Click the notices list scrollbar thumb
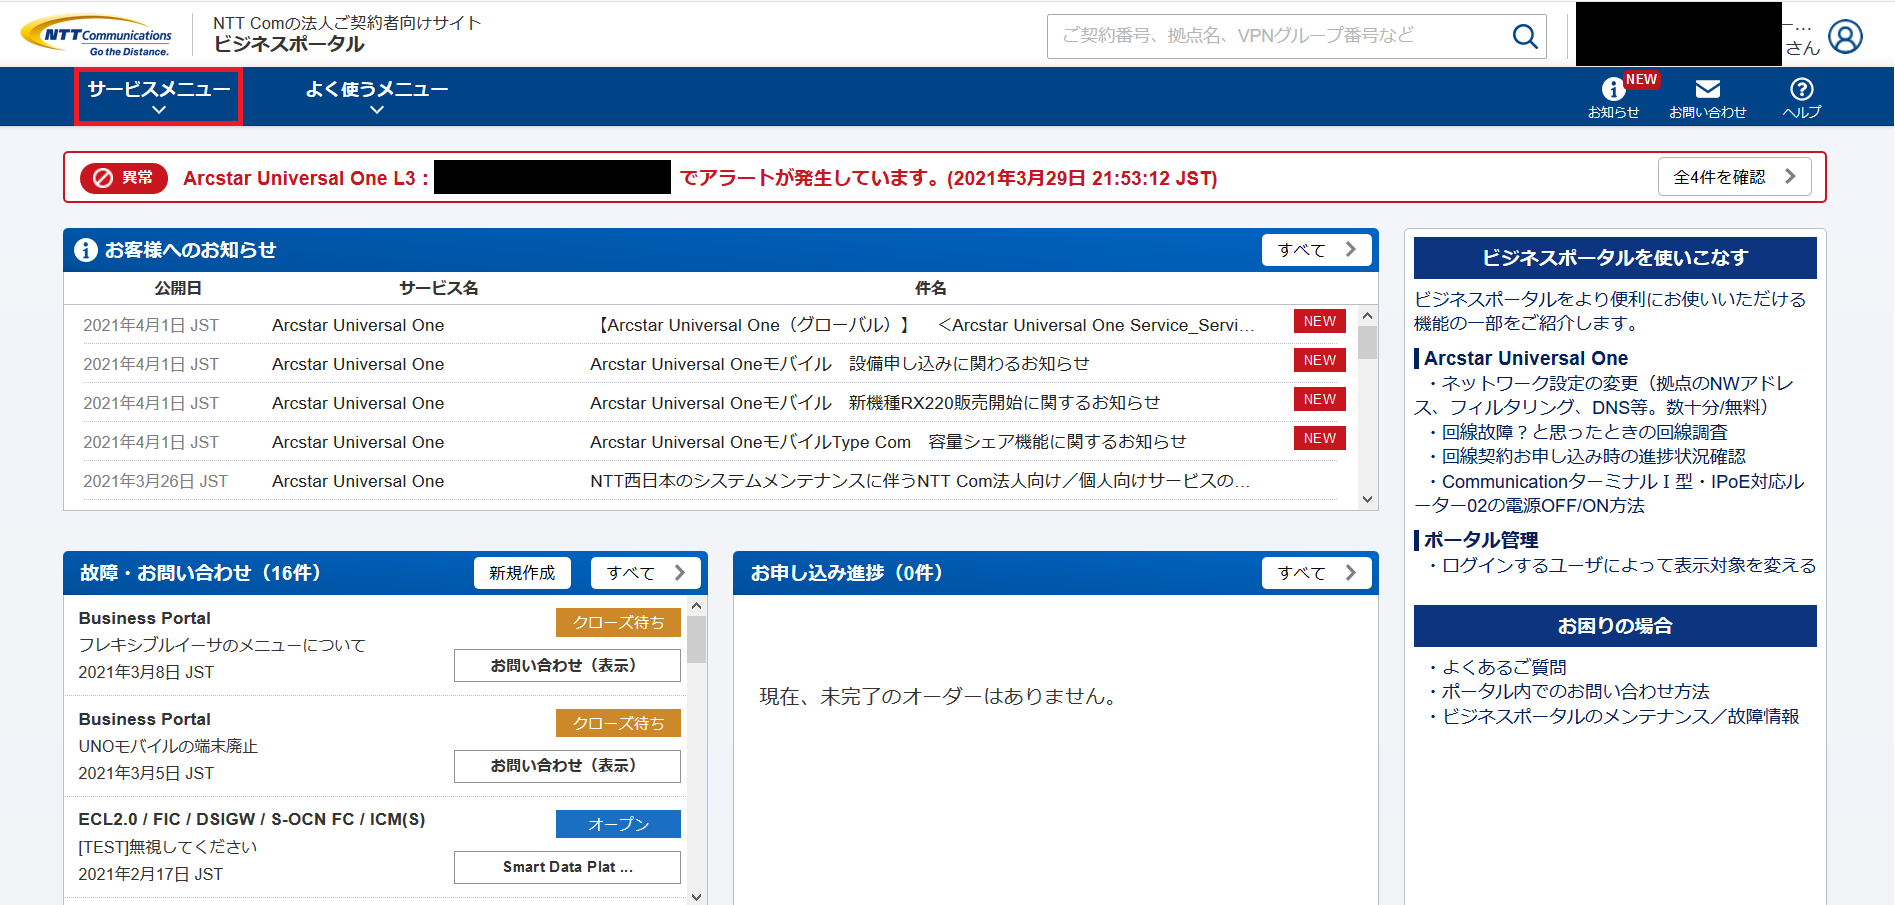 coord(1367,342)
